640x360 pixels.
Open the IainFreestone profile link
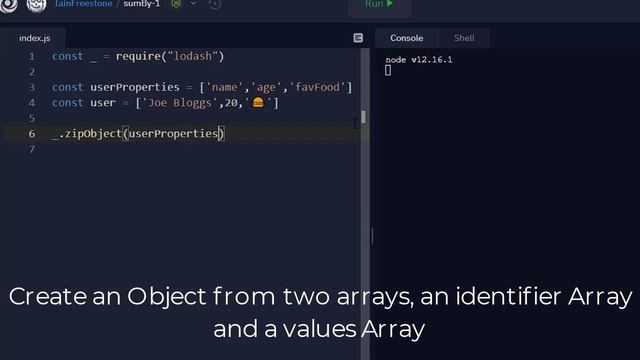pyautogui.click(x=83, y=4)
